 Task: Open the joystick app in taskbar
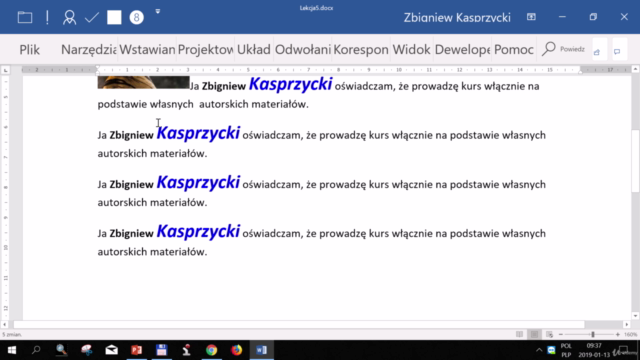click(x=186, y=350)
